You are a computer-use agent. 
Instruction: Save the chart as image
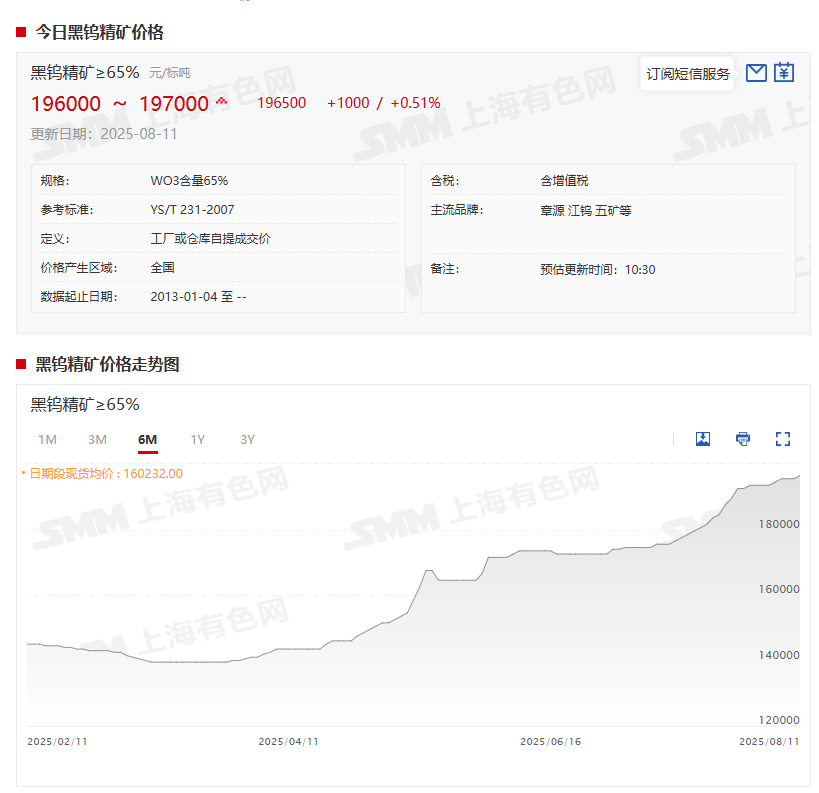click(x=703, y=439)
